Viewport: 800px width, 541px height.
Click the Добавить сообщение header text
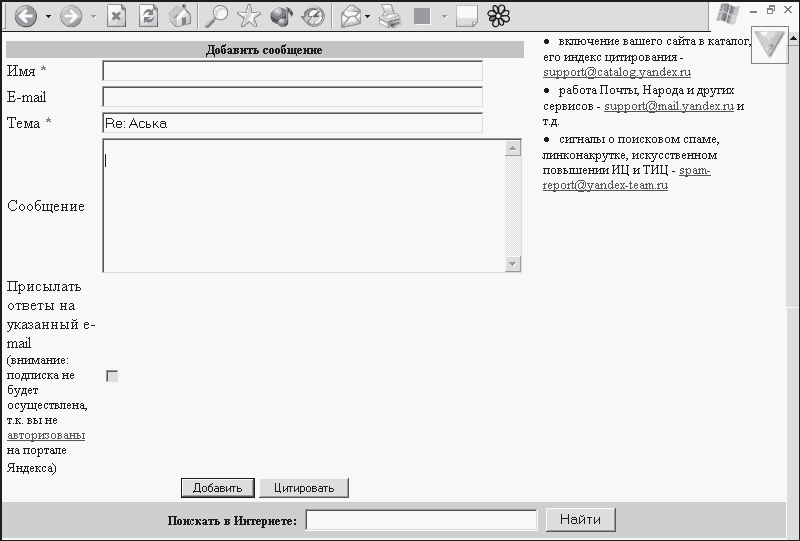coord(264,50)
